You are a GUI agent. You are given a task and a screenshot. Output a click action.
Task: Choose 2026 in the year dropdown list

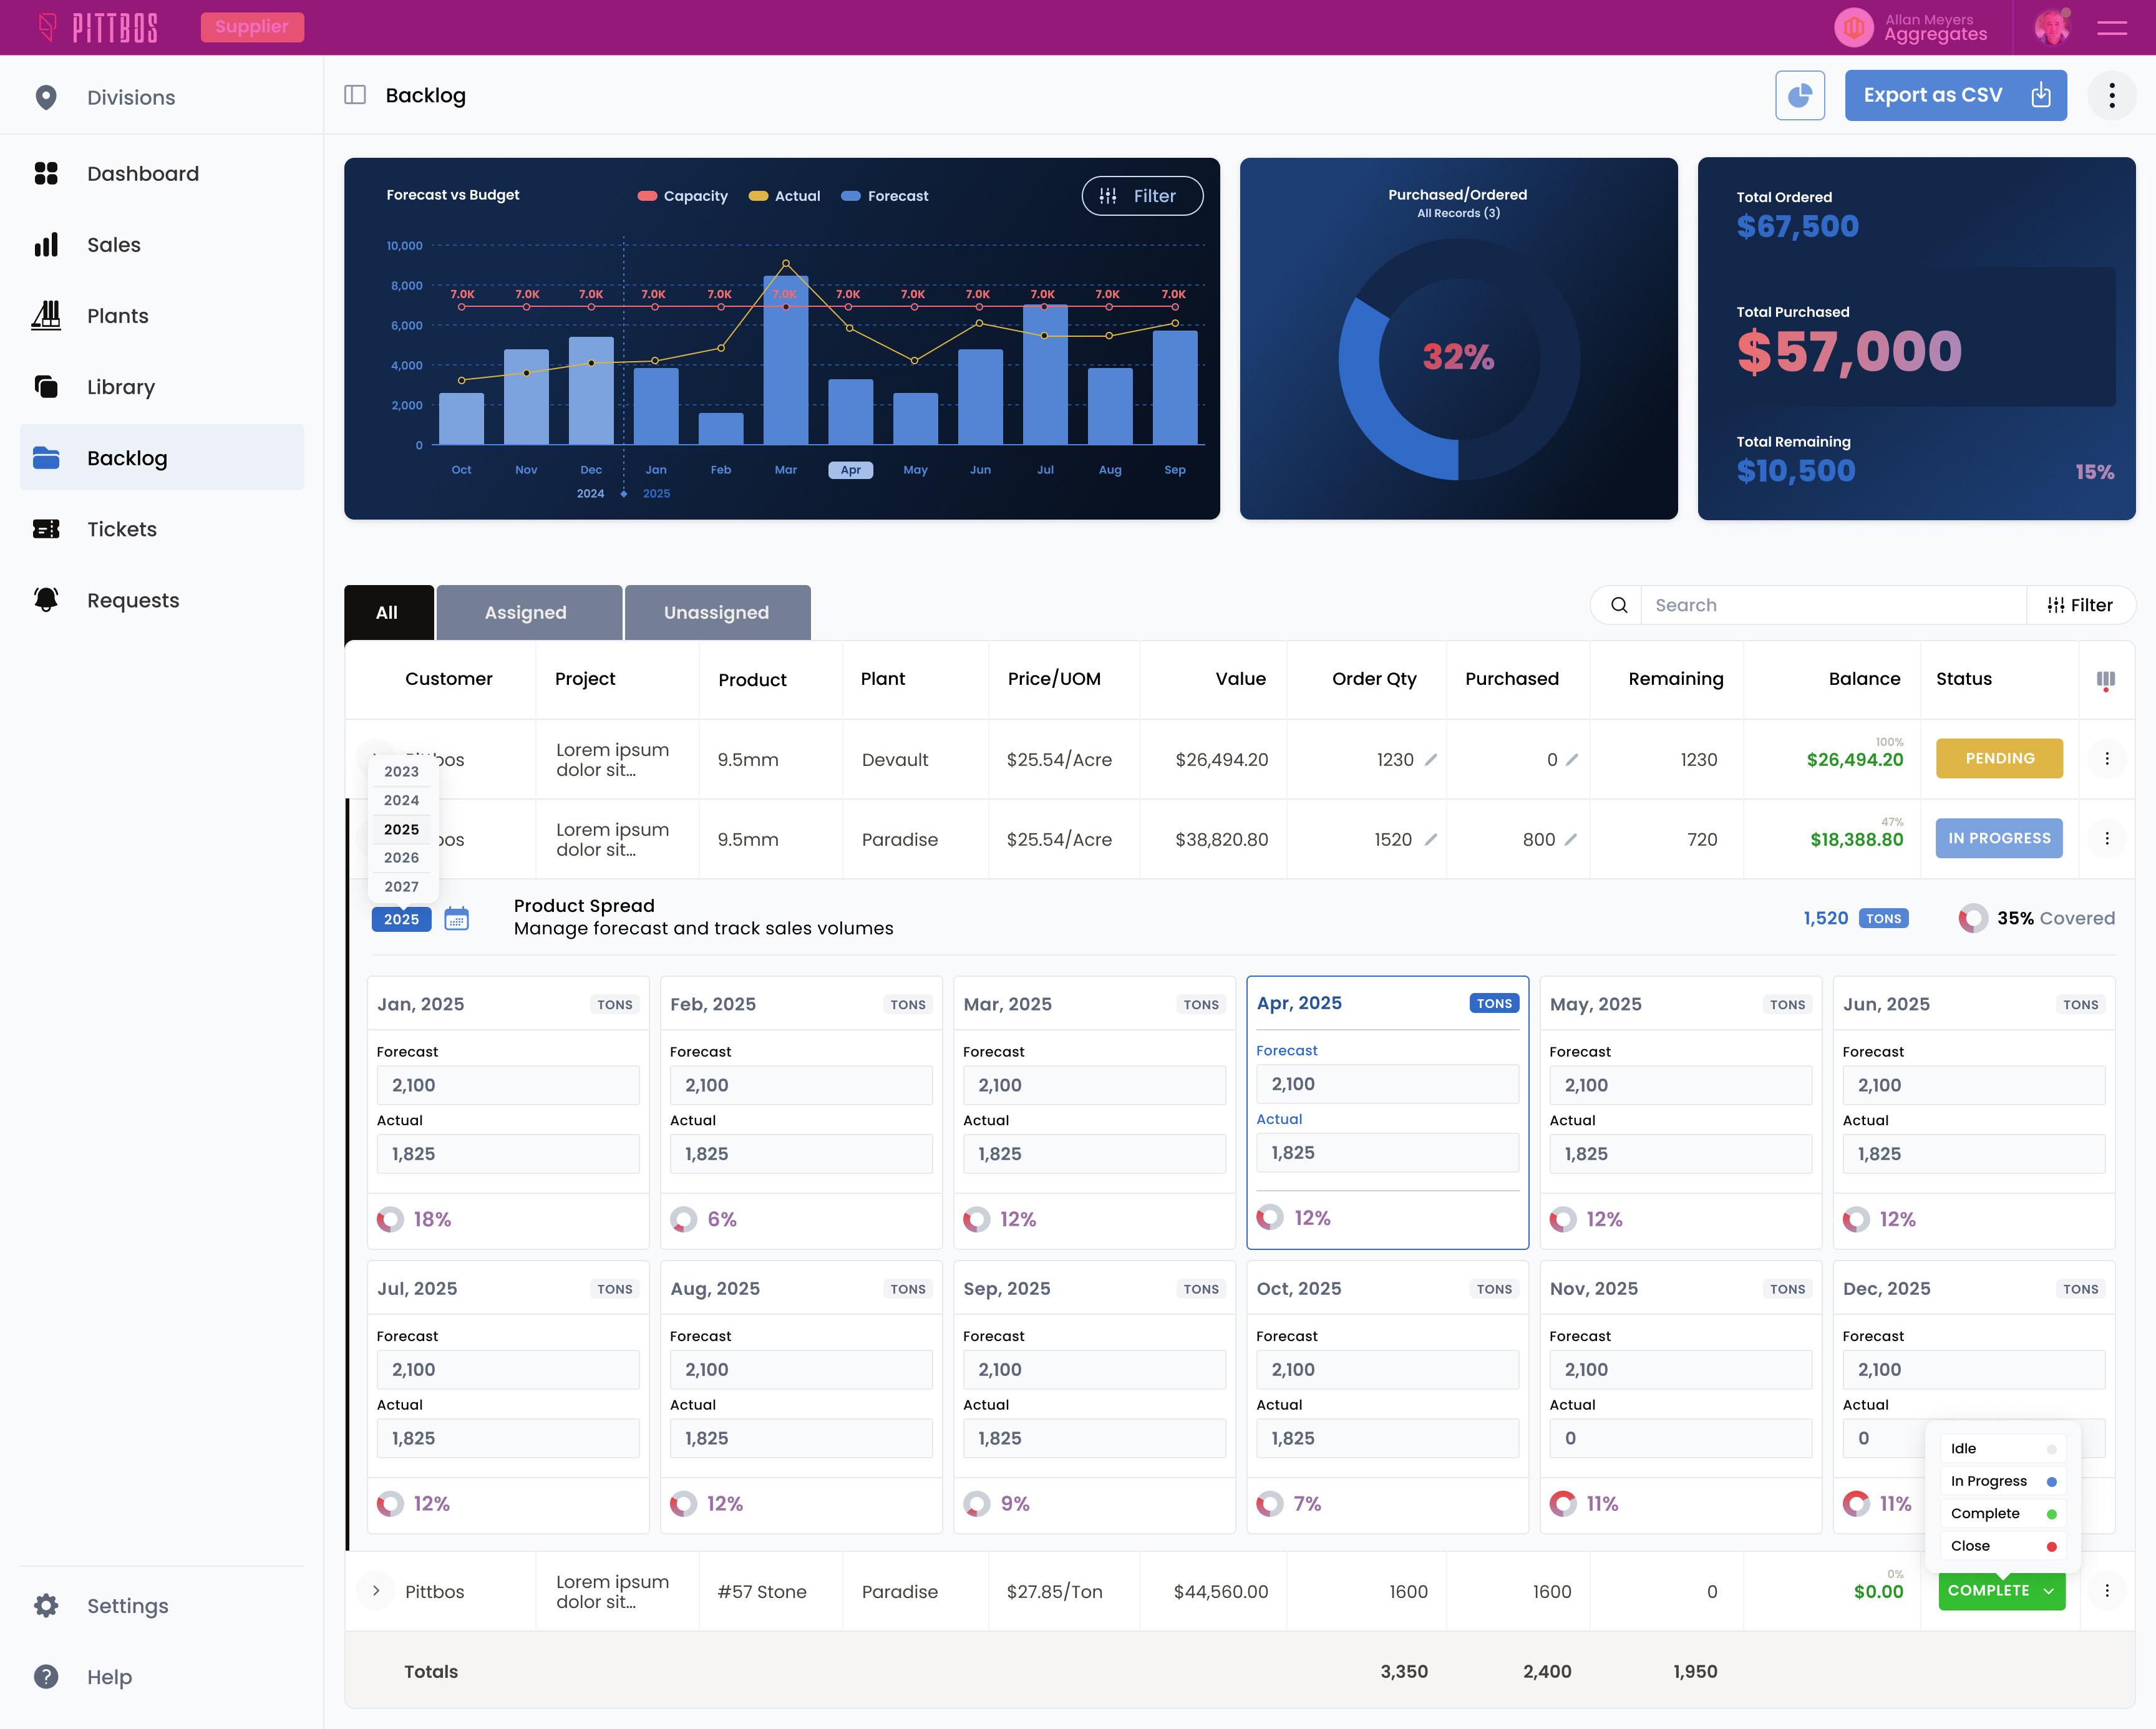(x=401, y=858)
